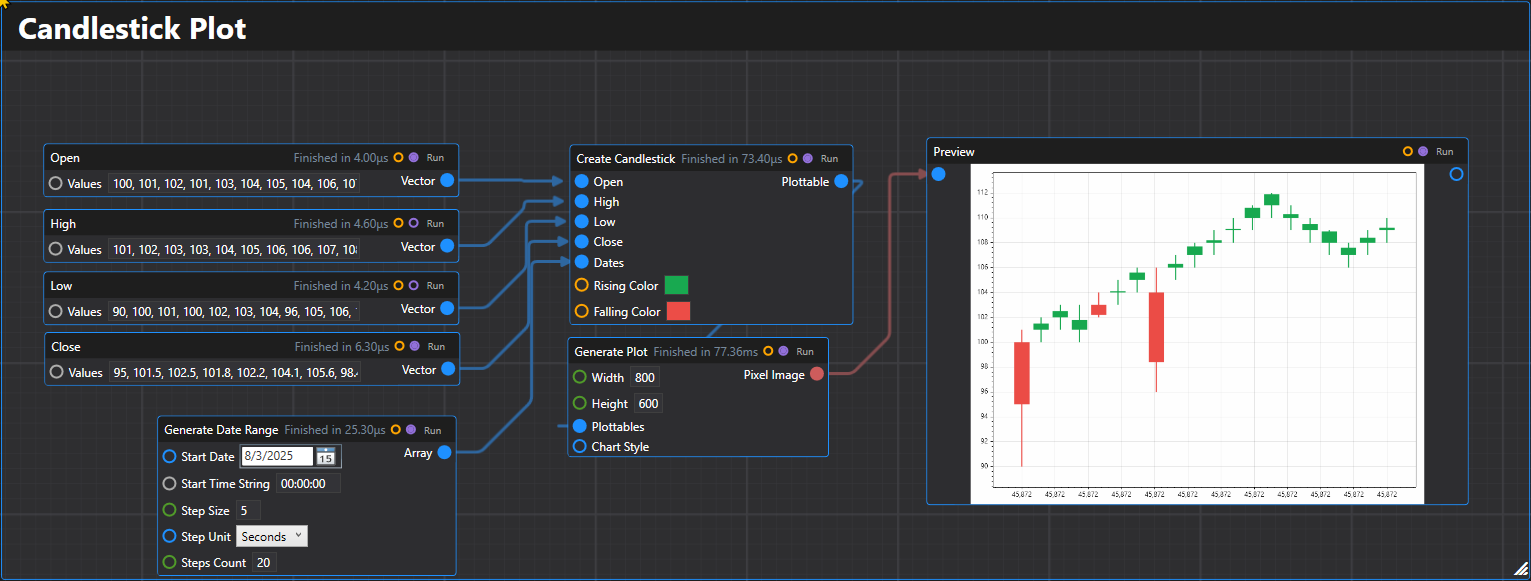Click the High node's Values input port
The image size is (1531, 581).
56,249
